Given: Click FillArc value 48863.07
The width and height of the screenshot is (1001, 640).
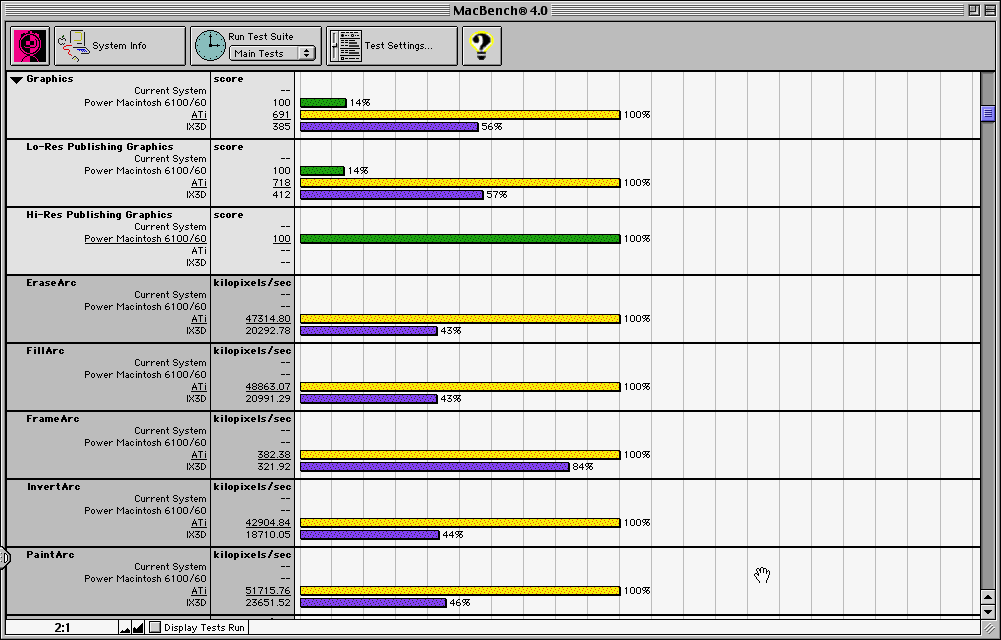Looking at the screenshot, I should pyautogui.click(x=268, y=387).
